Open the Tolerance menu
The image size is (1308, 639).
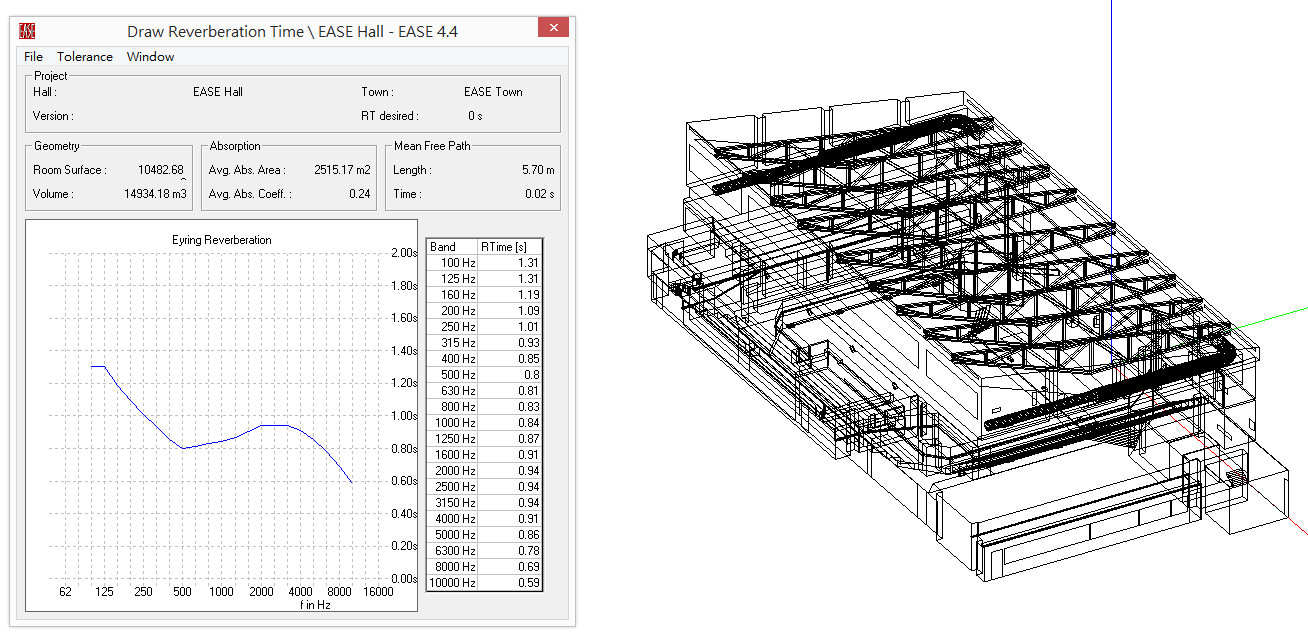tap(84, 57)
